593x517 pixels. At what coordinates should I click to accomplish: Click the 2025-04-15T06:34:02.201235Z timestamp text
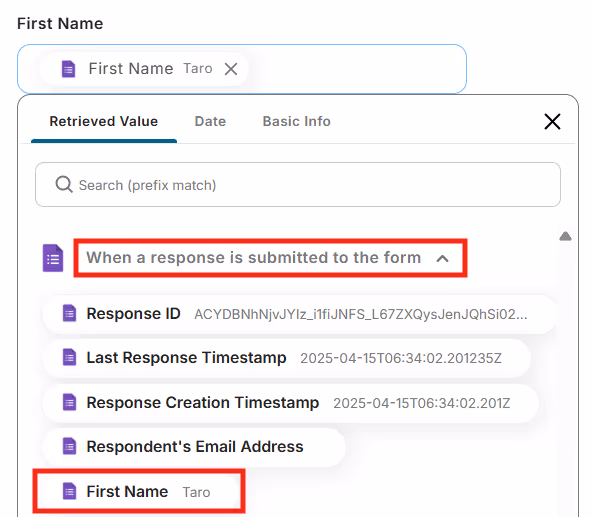[401, 358]
